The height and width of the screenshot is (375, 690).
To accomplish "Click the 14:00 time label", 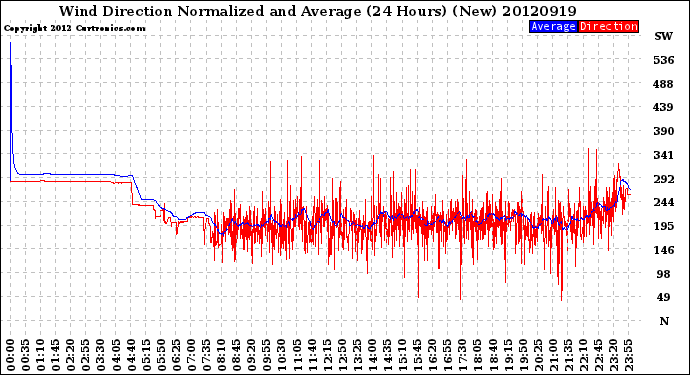I will (x=372, y=355).
